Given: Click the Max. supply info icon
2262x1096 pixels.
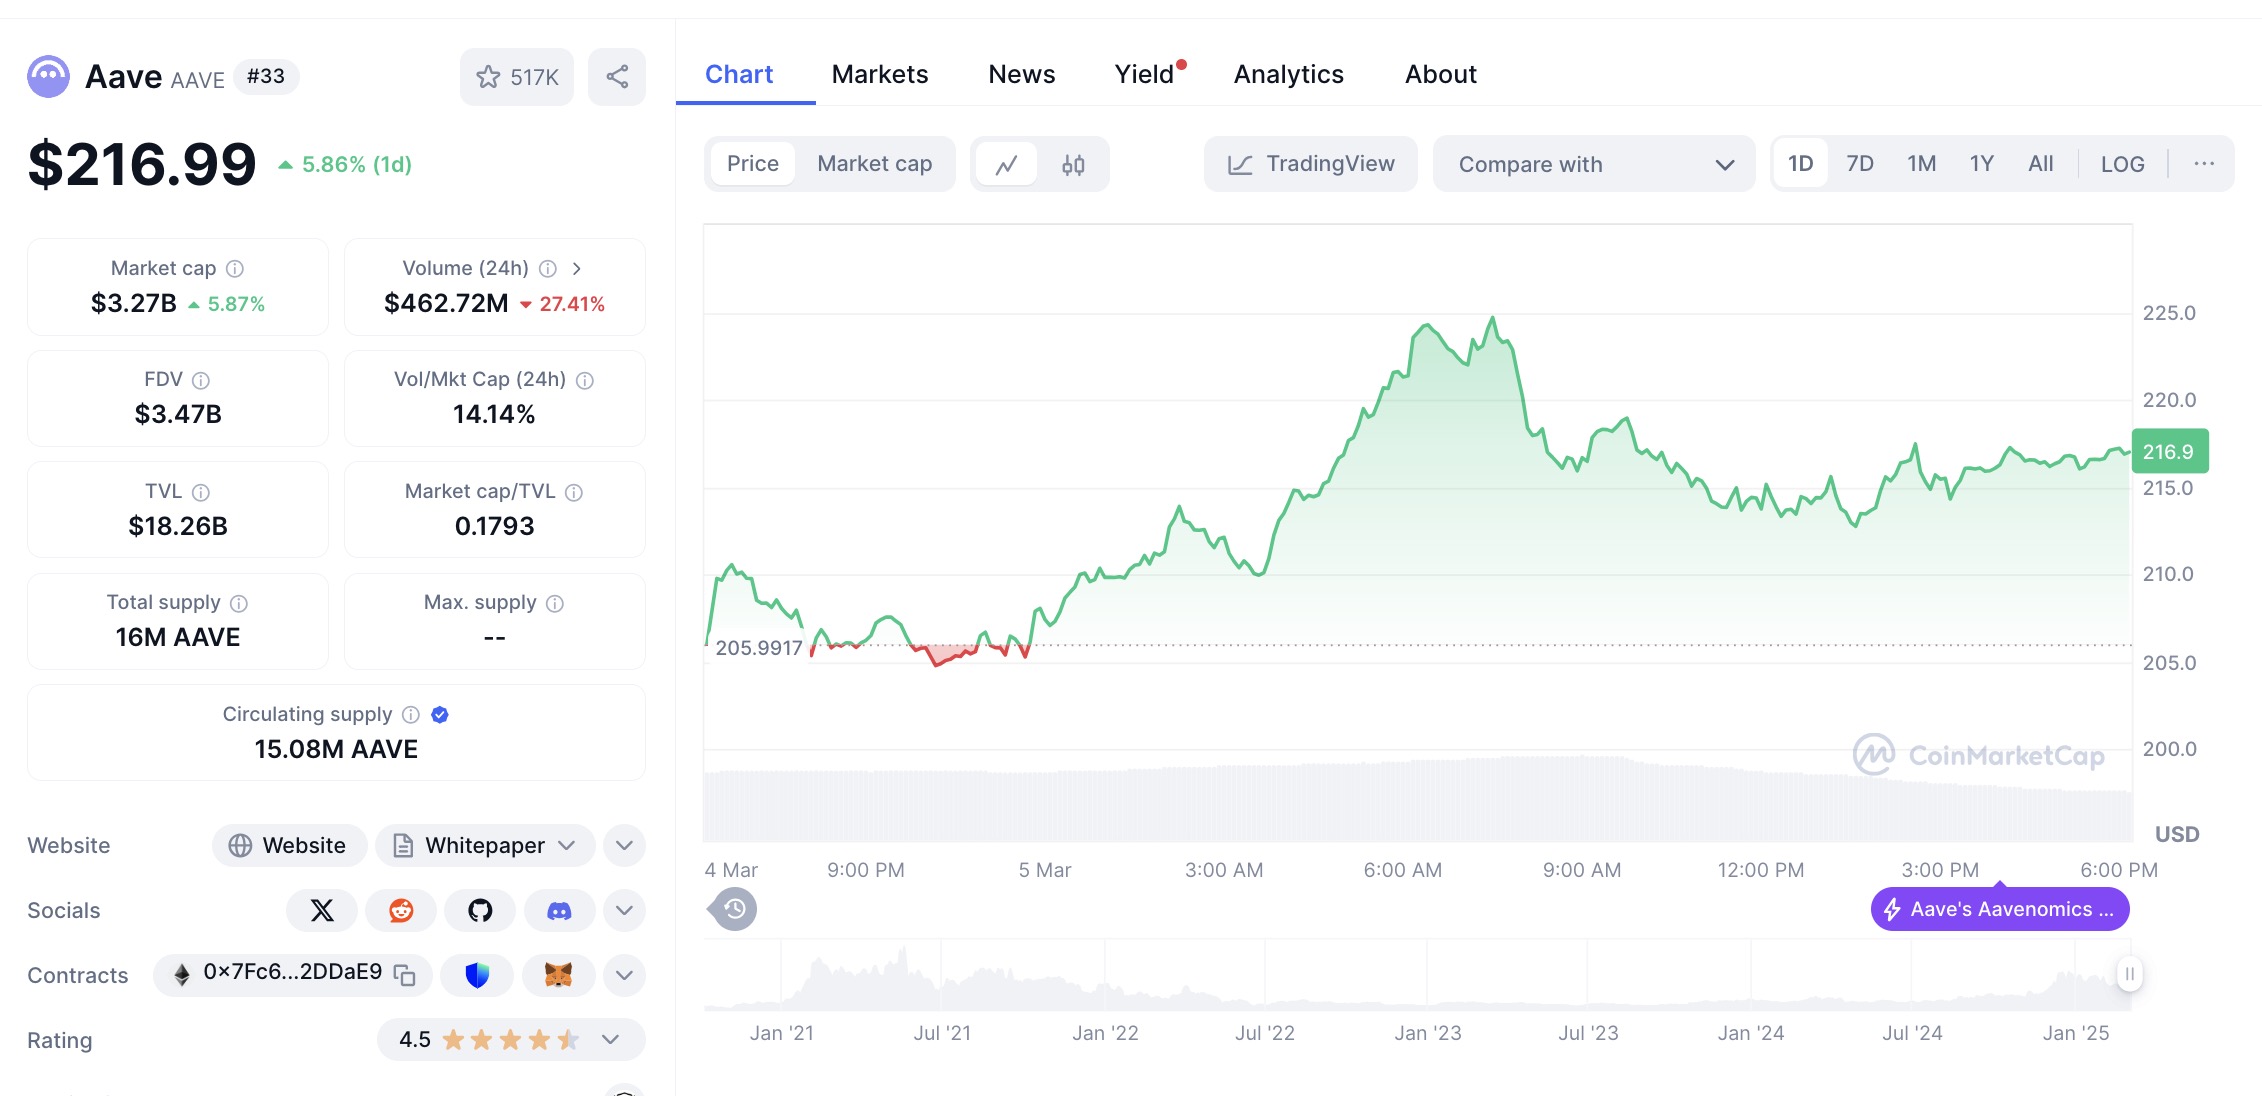Looking at the screenshot, I should (555, 603).
